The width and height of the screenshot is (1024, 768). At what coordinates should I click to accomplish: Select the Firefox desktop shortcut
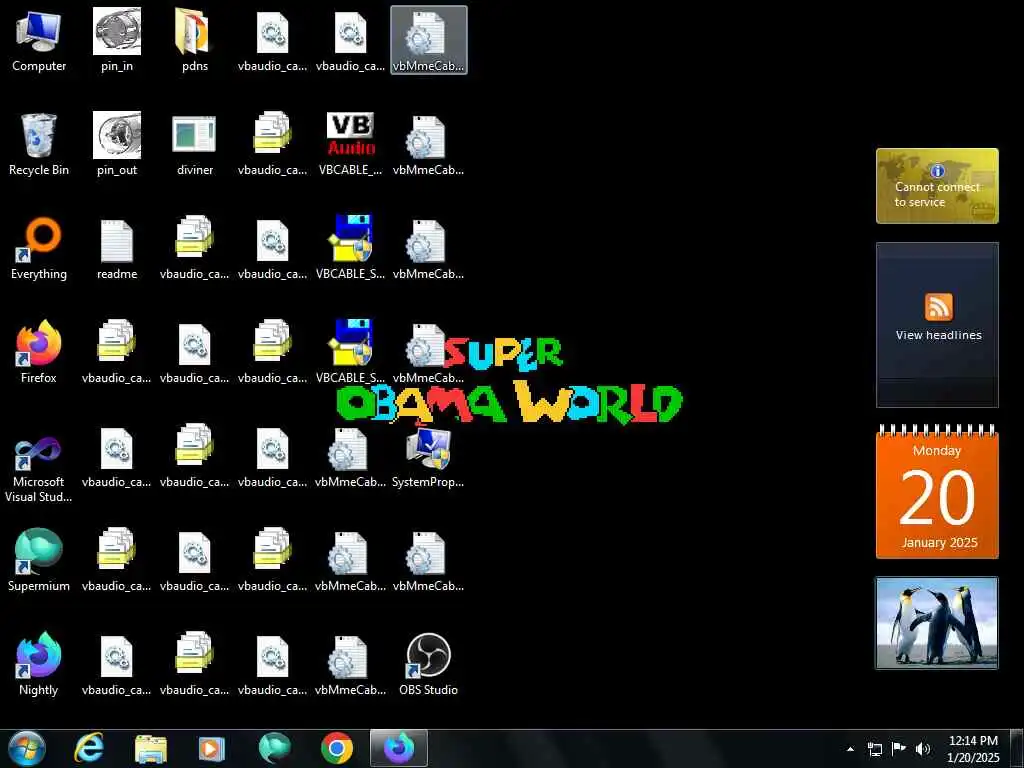(39, 353)
